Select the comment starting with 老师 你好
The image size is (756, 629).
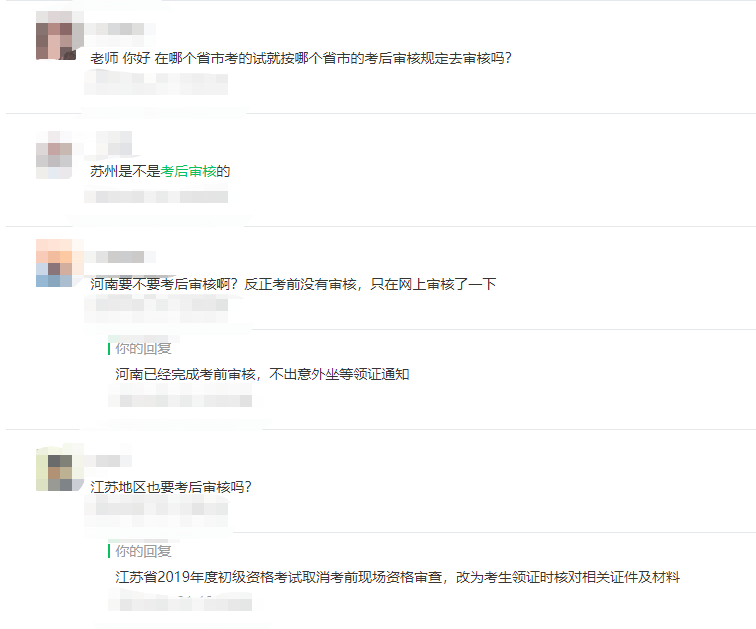coord(301,58)
